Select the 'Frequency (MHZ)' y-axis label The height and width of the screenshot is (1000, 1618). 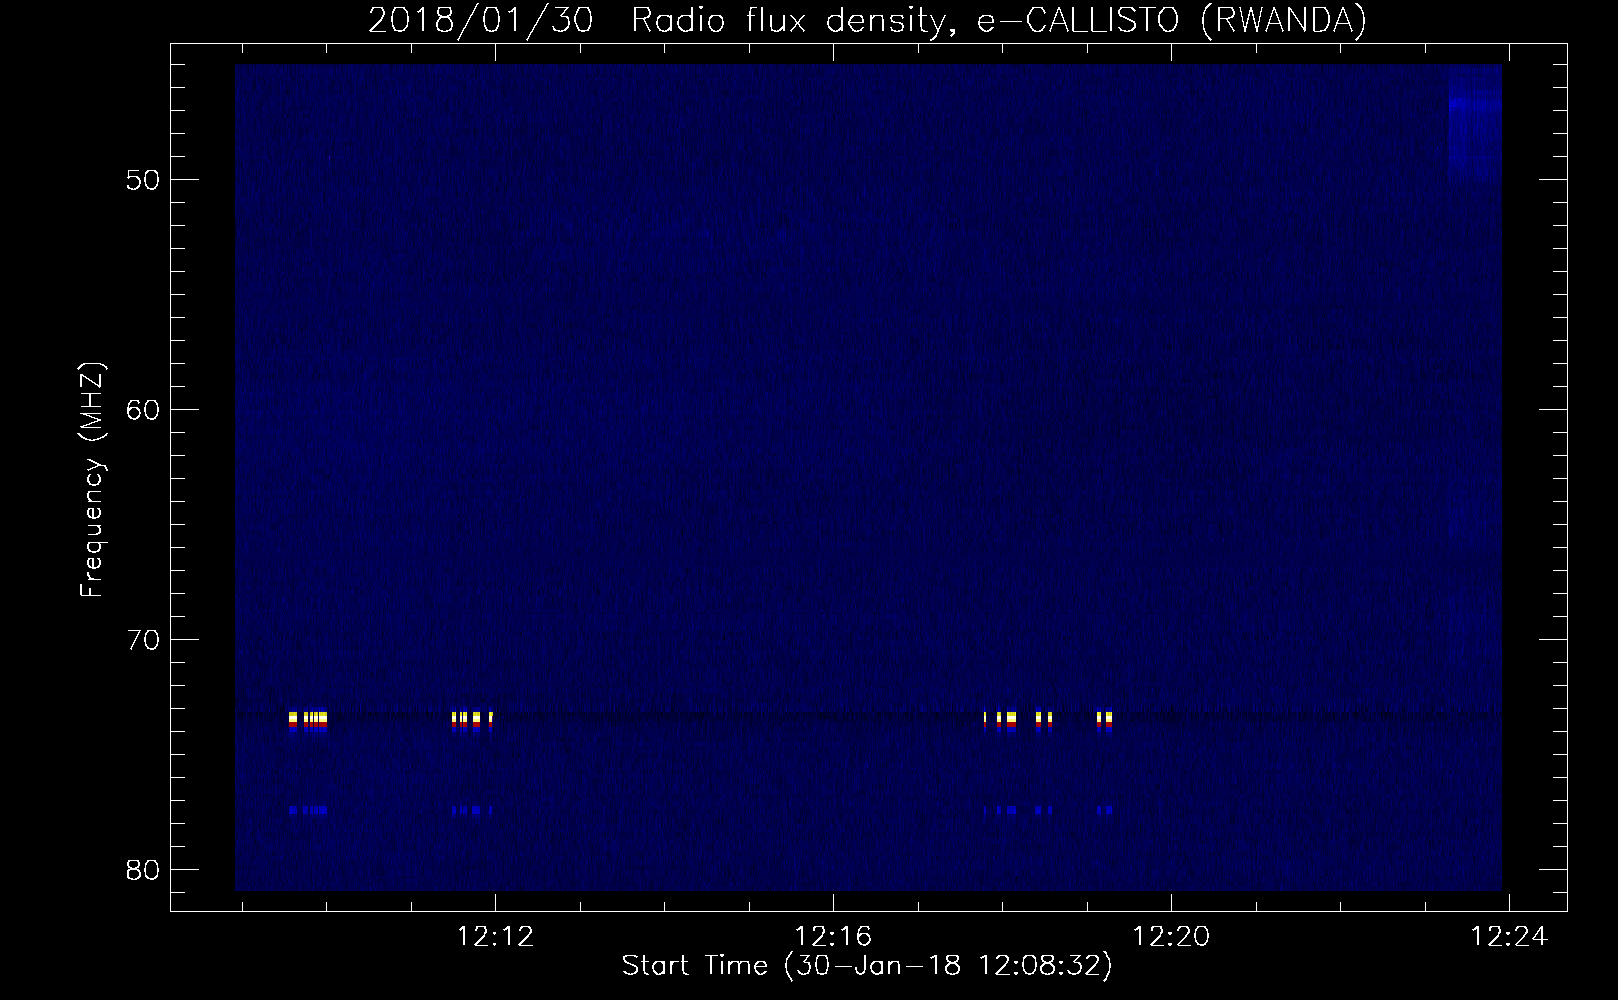point(92,479)
